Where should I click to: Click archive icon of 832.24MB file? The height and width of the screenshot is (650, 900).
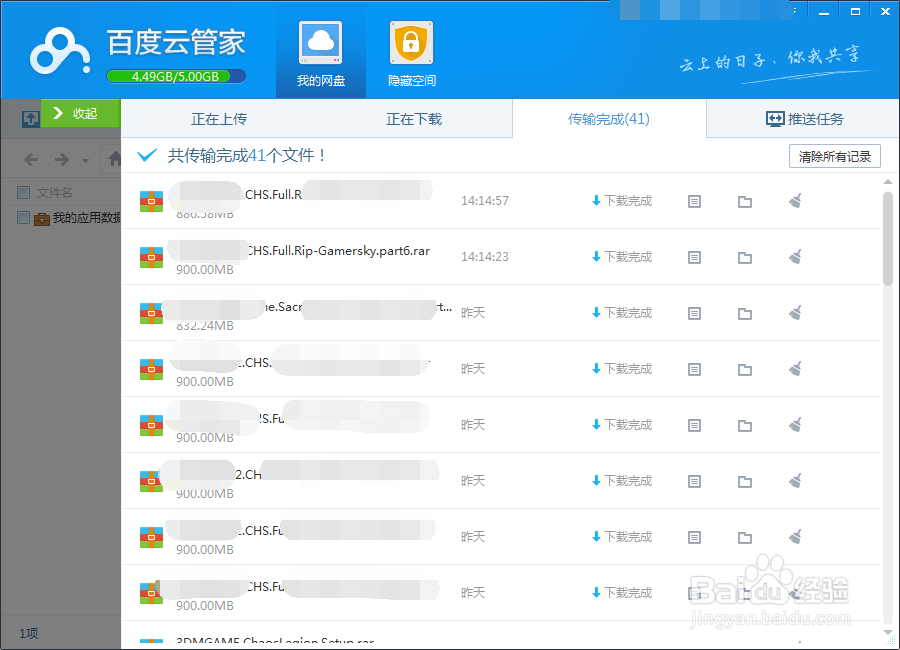152,314
